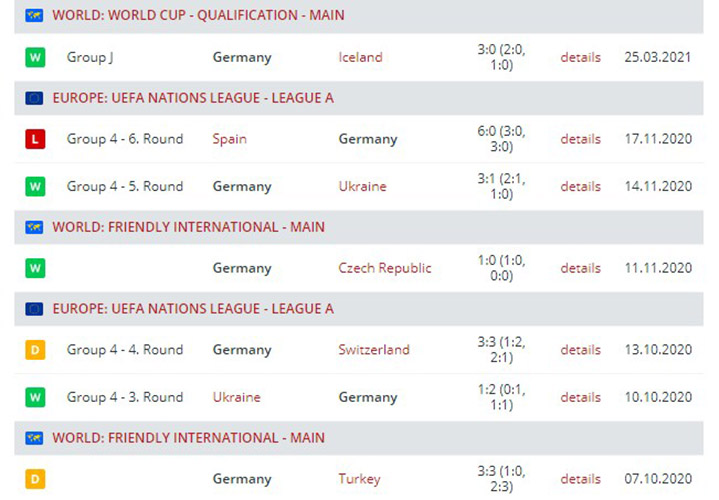Open the Czech Republic team link
Image resolution: width=719 pixels, height=500 pixels.
(385, 268)
